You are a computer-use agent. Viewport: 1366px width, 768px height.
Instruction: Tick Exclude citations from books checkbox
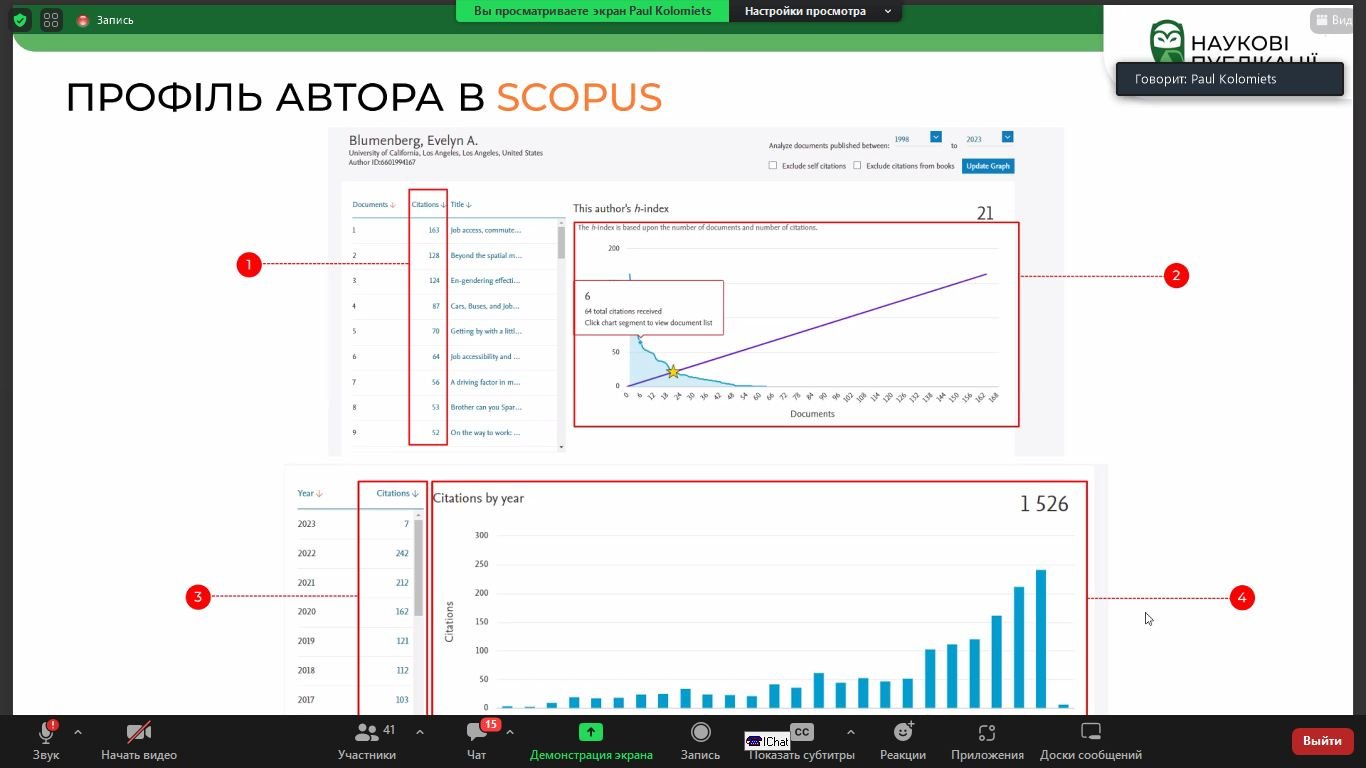coord(858,166)
